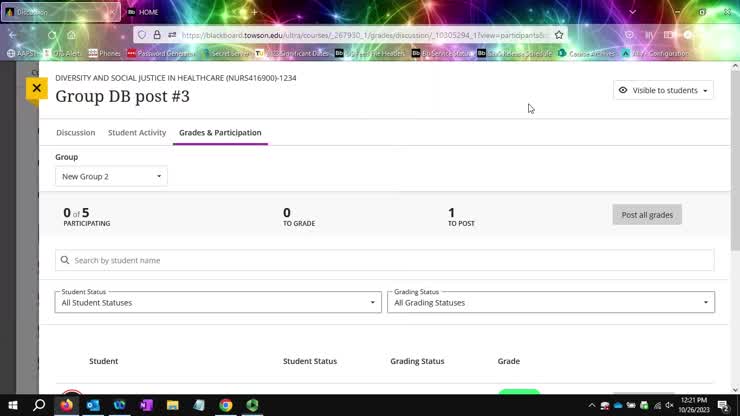This screenshot has width=740, height=416.
Task: Bookmark this page using the star icon
Action: click(559, 34)
